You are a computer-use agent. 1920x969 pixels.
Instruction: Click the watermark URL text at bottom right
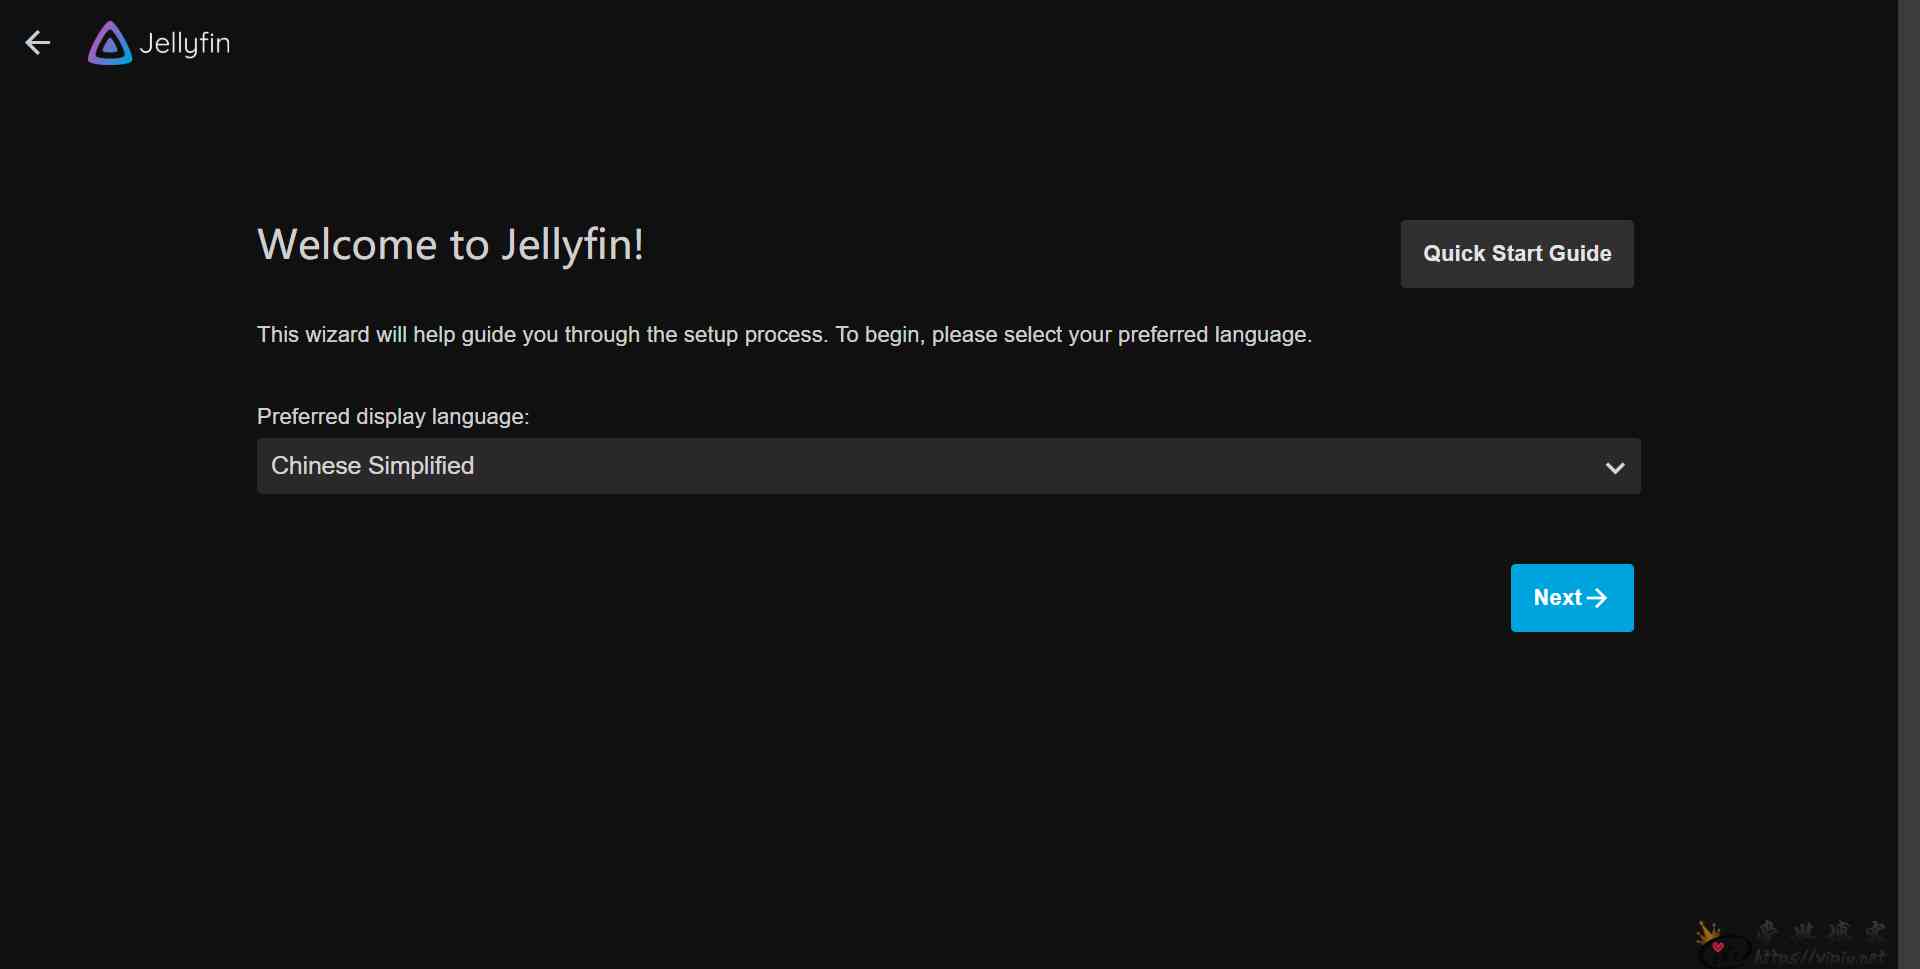pos(1820,957)
